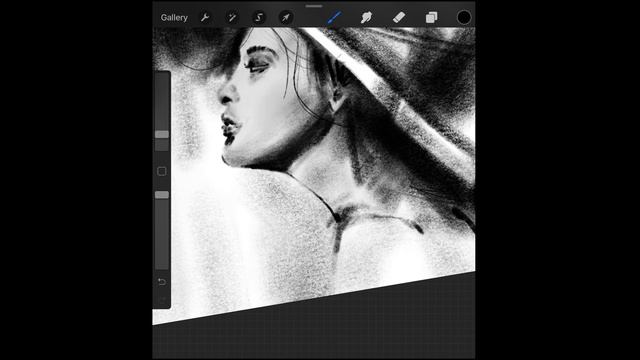The image size is (640, 360).
Task: Open the Actions wrench menu
Action: [x=205, y=18]
